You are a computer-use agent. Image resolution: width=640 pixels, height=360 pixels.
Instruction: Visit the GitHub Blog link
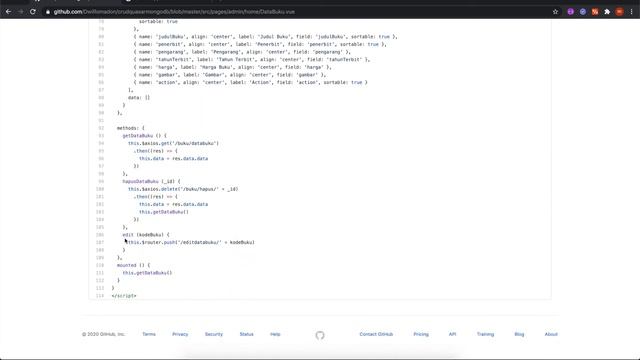pos(519,334)
